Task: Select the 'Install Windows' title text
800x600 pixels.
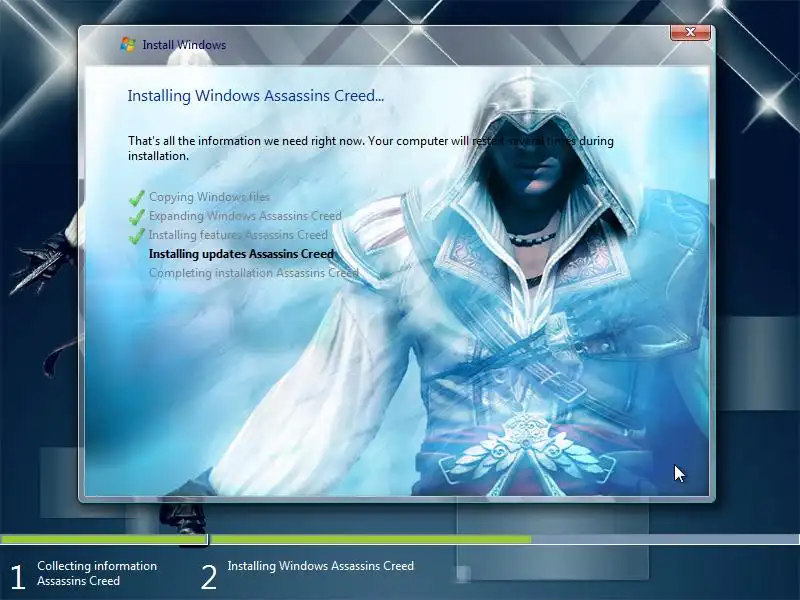Action: click(184, 45)
